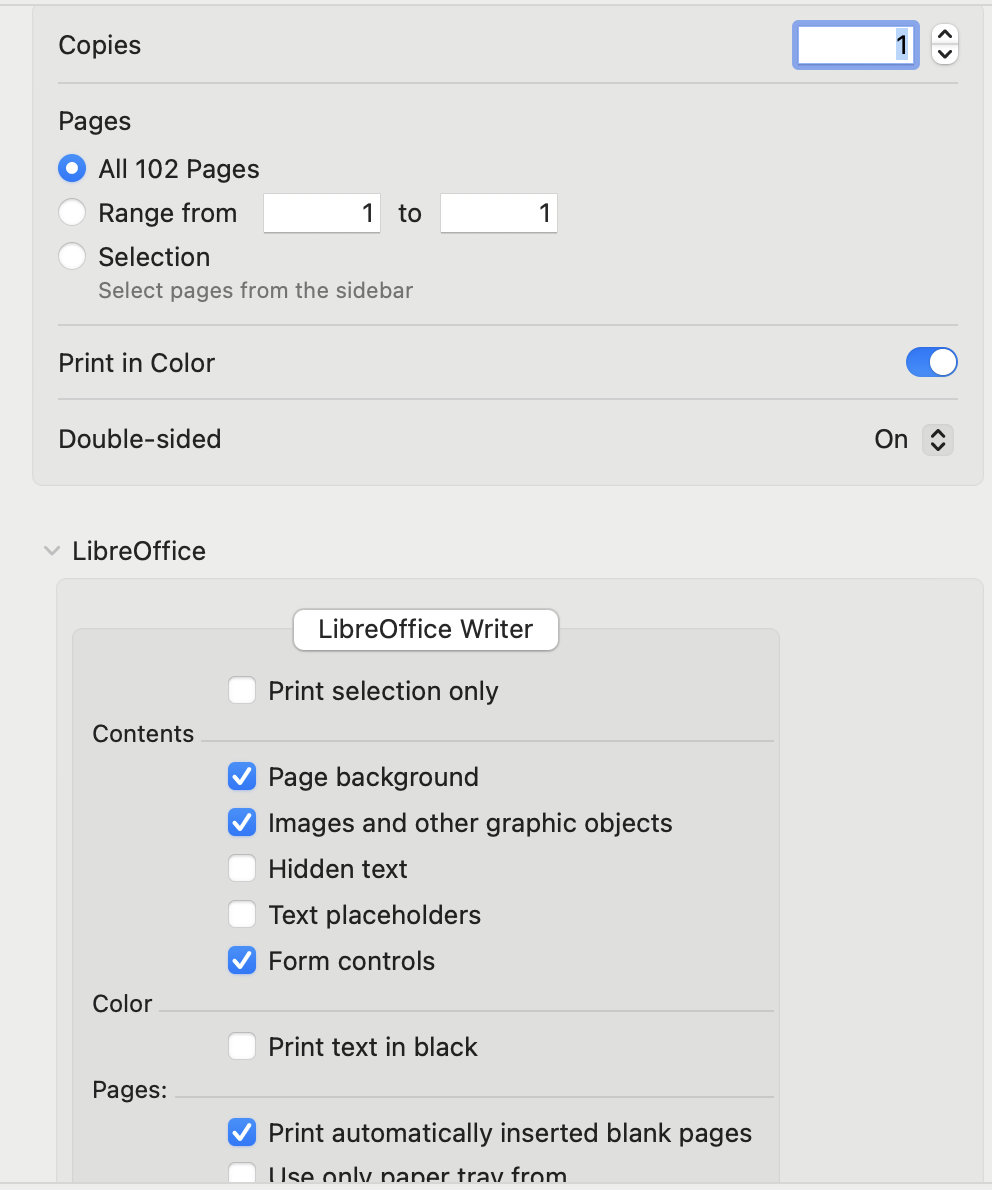This screenshot has width=992, height=1190.
Task: Enable Print text in black
Action: 242,1047
